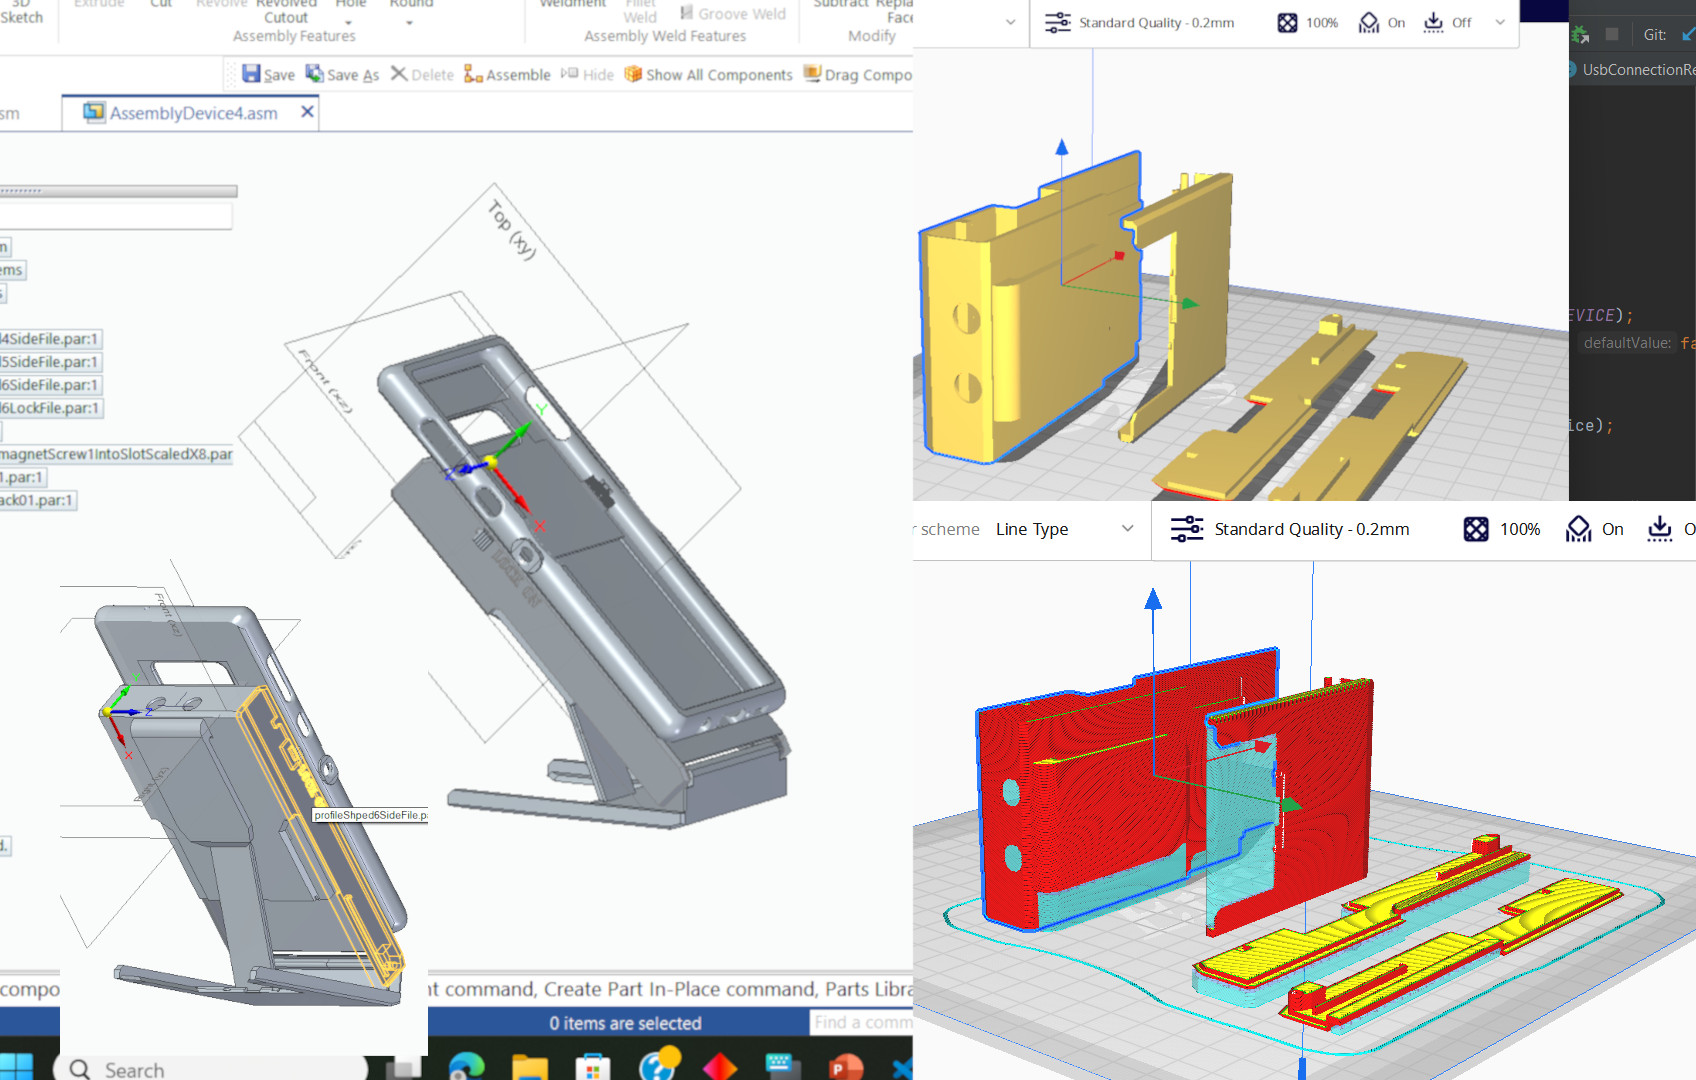
Task: Open Standard Quality - 0.2mm profile in the lower slicer
Action: click(x=1290, y=529)
